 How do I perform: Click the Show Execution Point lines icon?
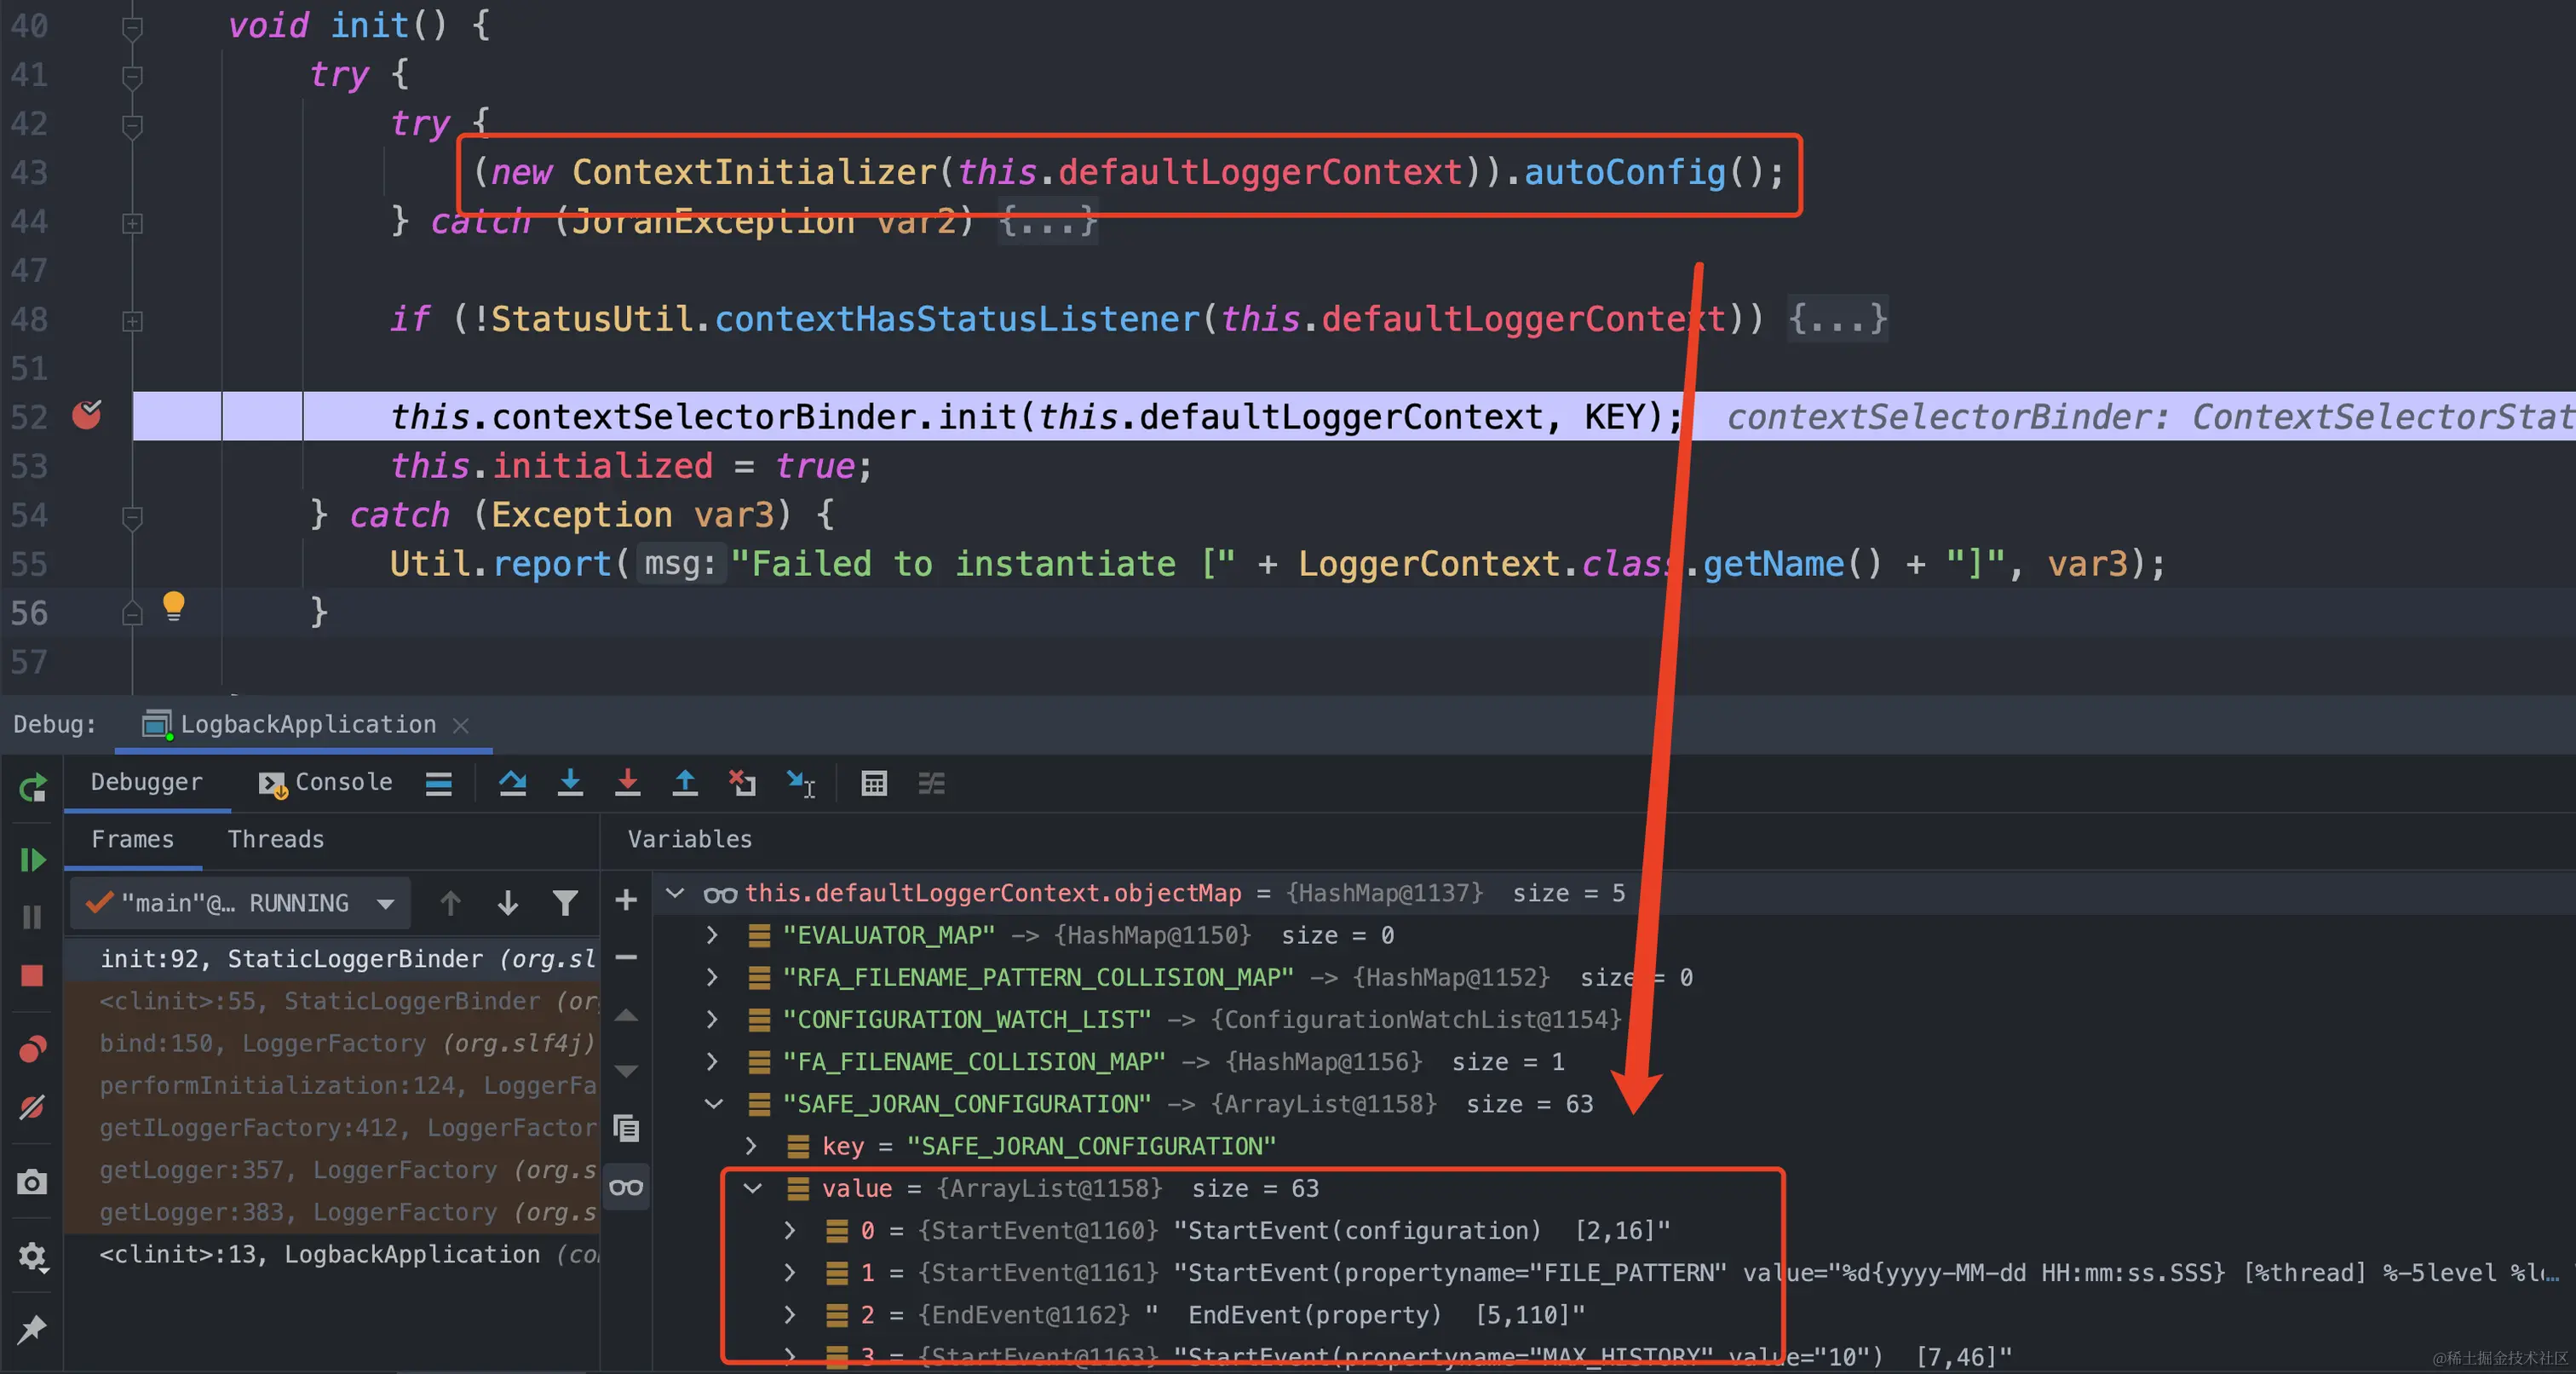pos(439,783)
